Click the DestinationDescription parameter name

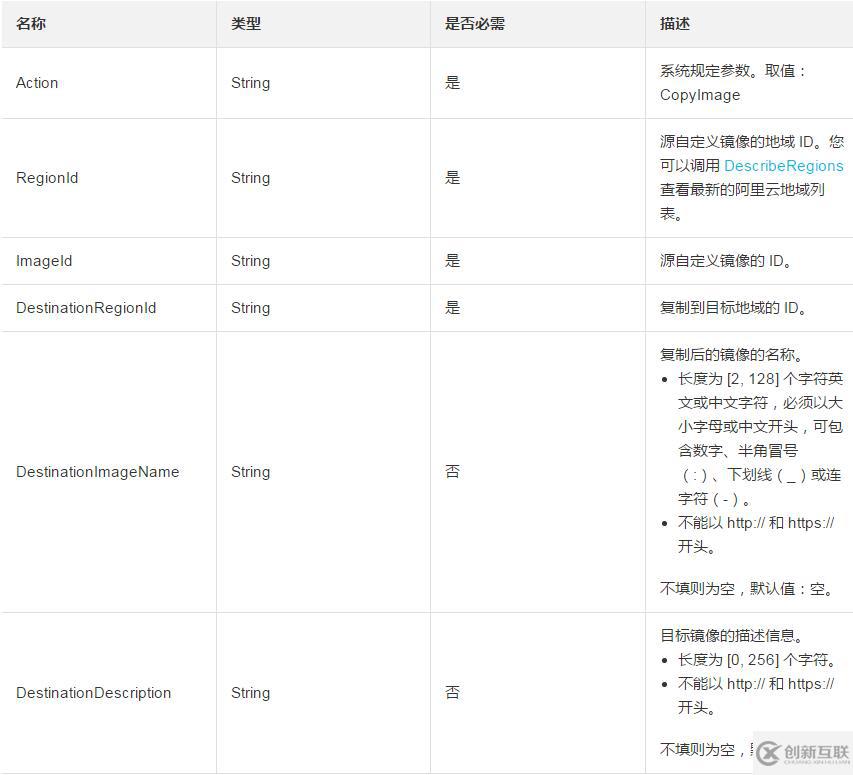pyautogui.click(x=93, y=692)
